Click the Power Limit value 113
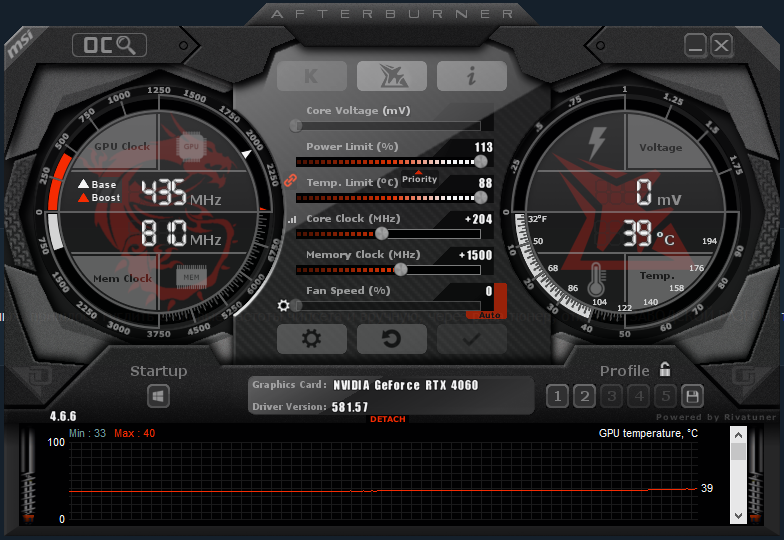Image resolution: width=784 pixels, height=540 pixels. (x=484, y=147)
